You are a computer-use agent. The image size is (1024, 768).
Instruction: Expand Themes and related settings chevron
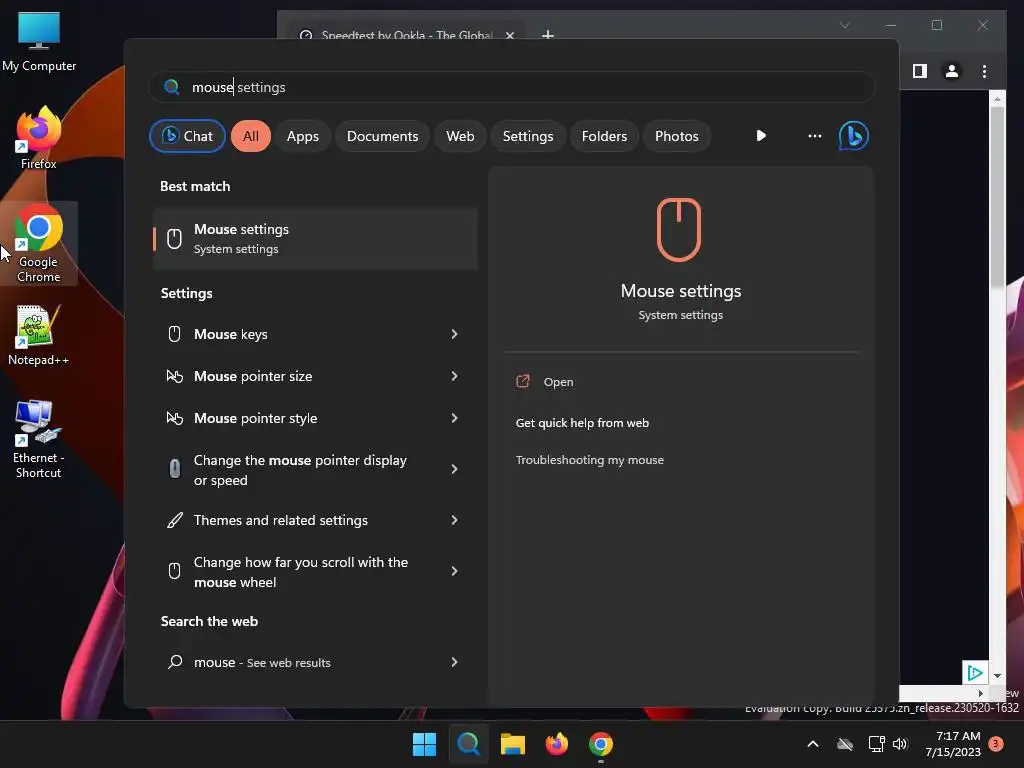tap(455, 520)
